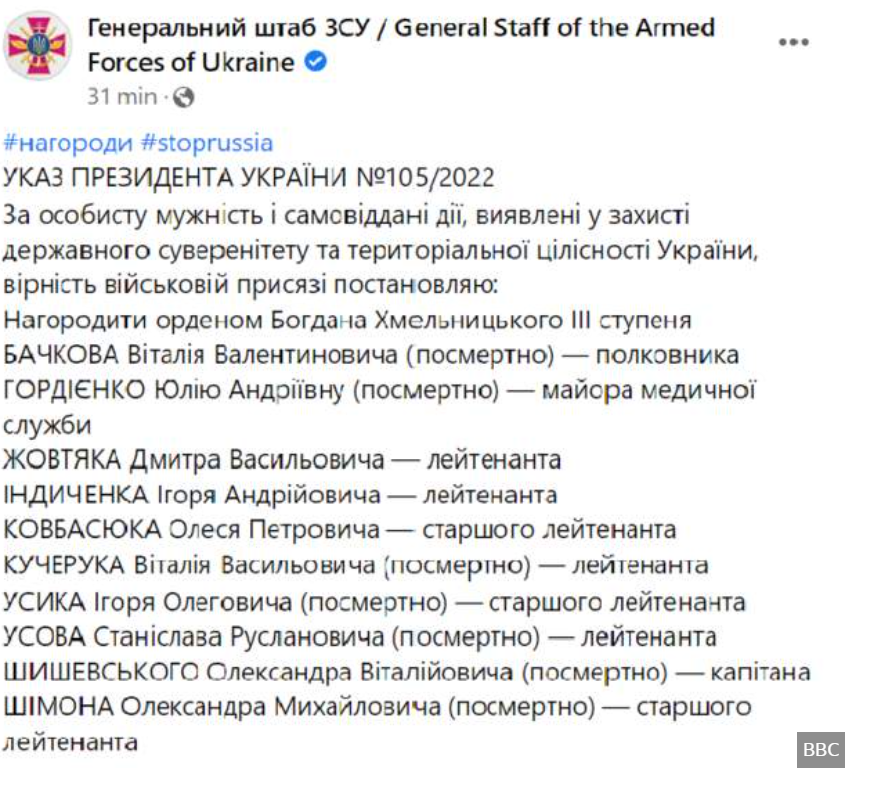Click the BBC watermark badge
Image resolution: width=874 pixels, height=796 pixels.
pyautogui.click(x=820, y=750)
